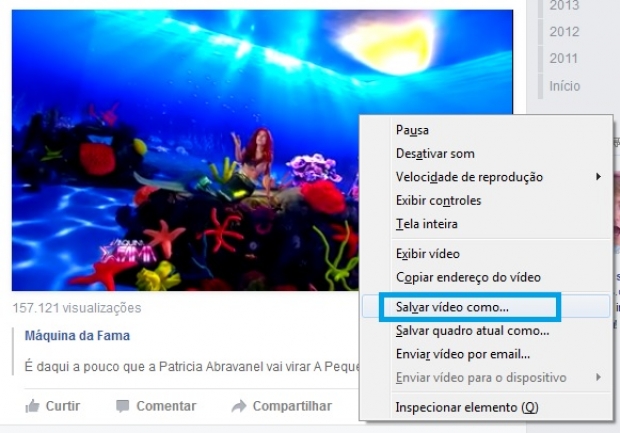Expand Enviar vídeo para o dispositivo arrow
The width and height of the screenshot is (620, 433).
click(599, 377)
